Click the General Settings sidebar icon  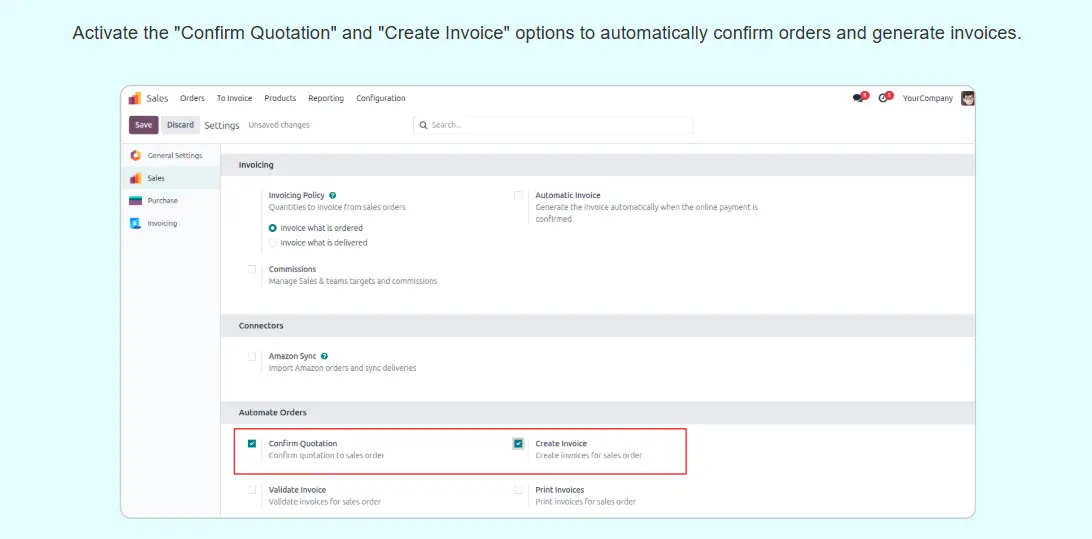(x=135, y=155)
